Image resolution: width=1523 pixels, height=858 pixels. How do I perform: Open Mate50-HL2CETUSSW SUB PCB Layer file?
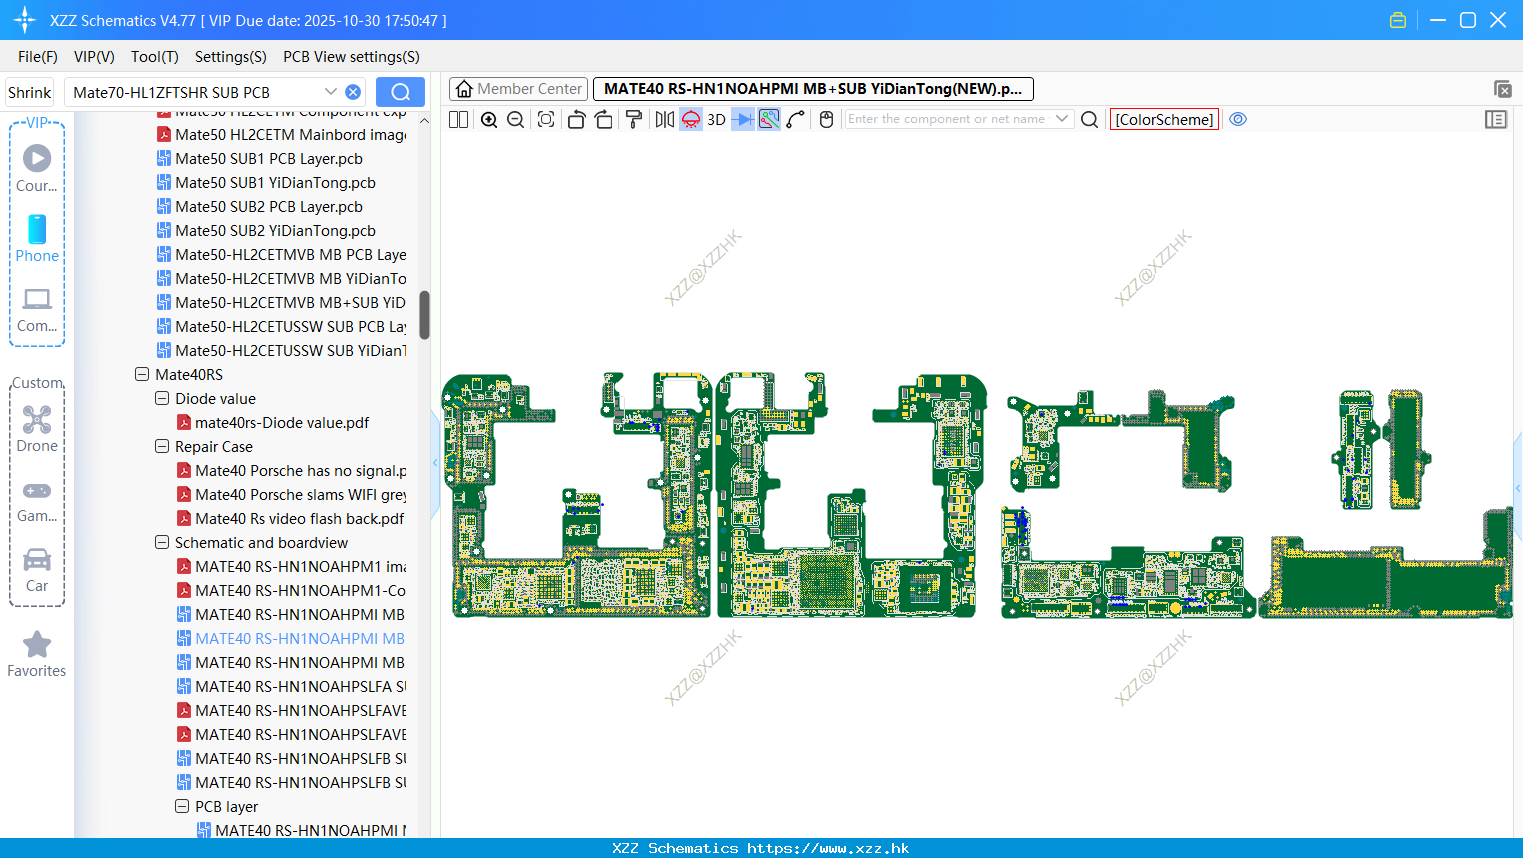point(282,327)
